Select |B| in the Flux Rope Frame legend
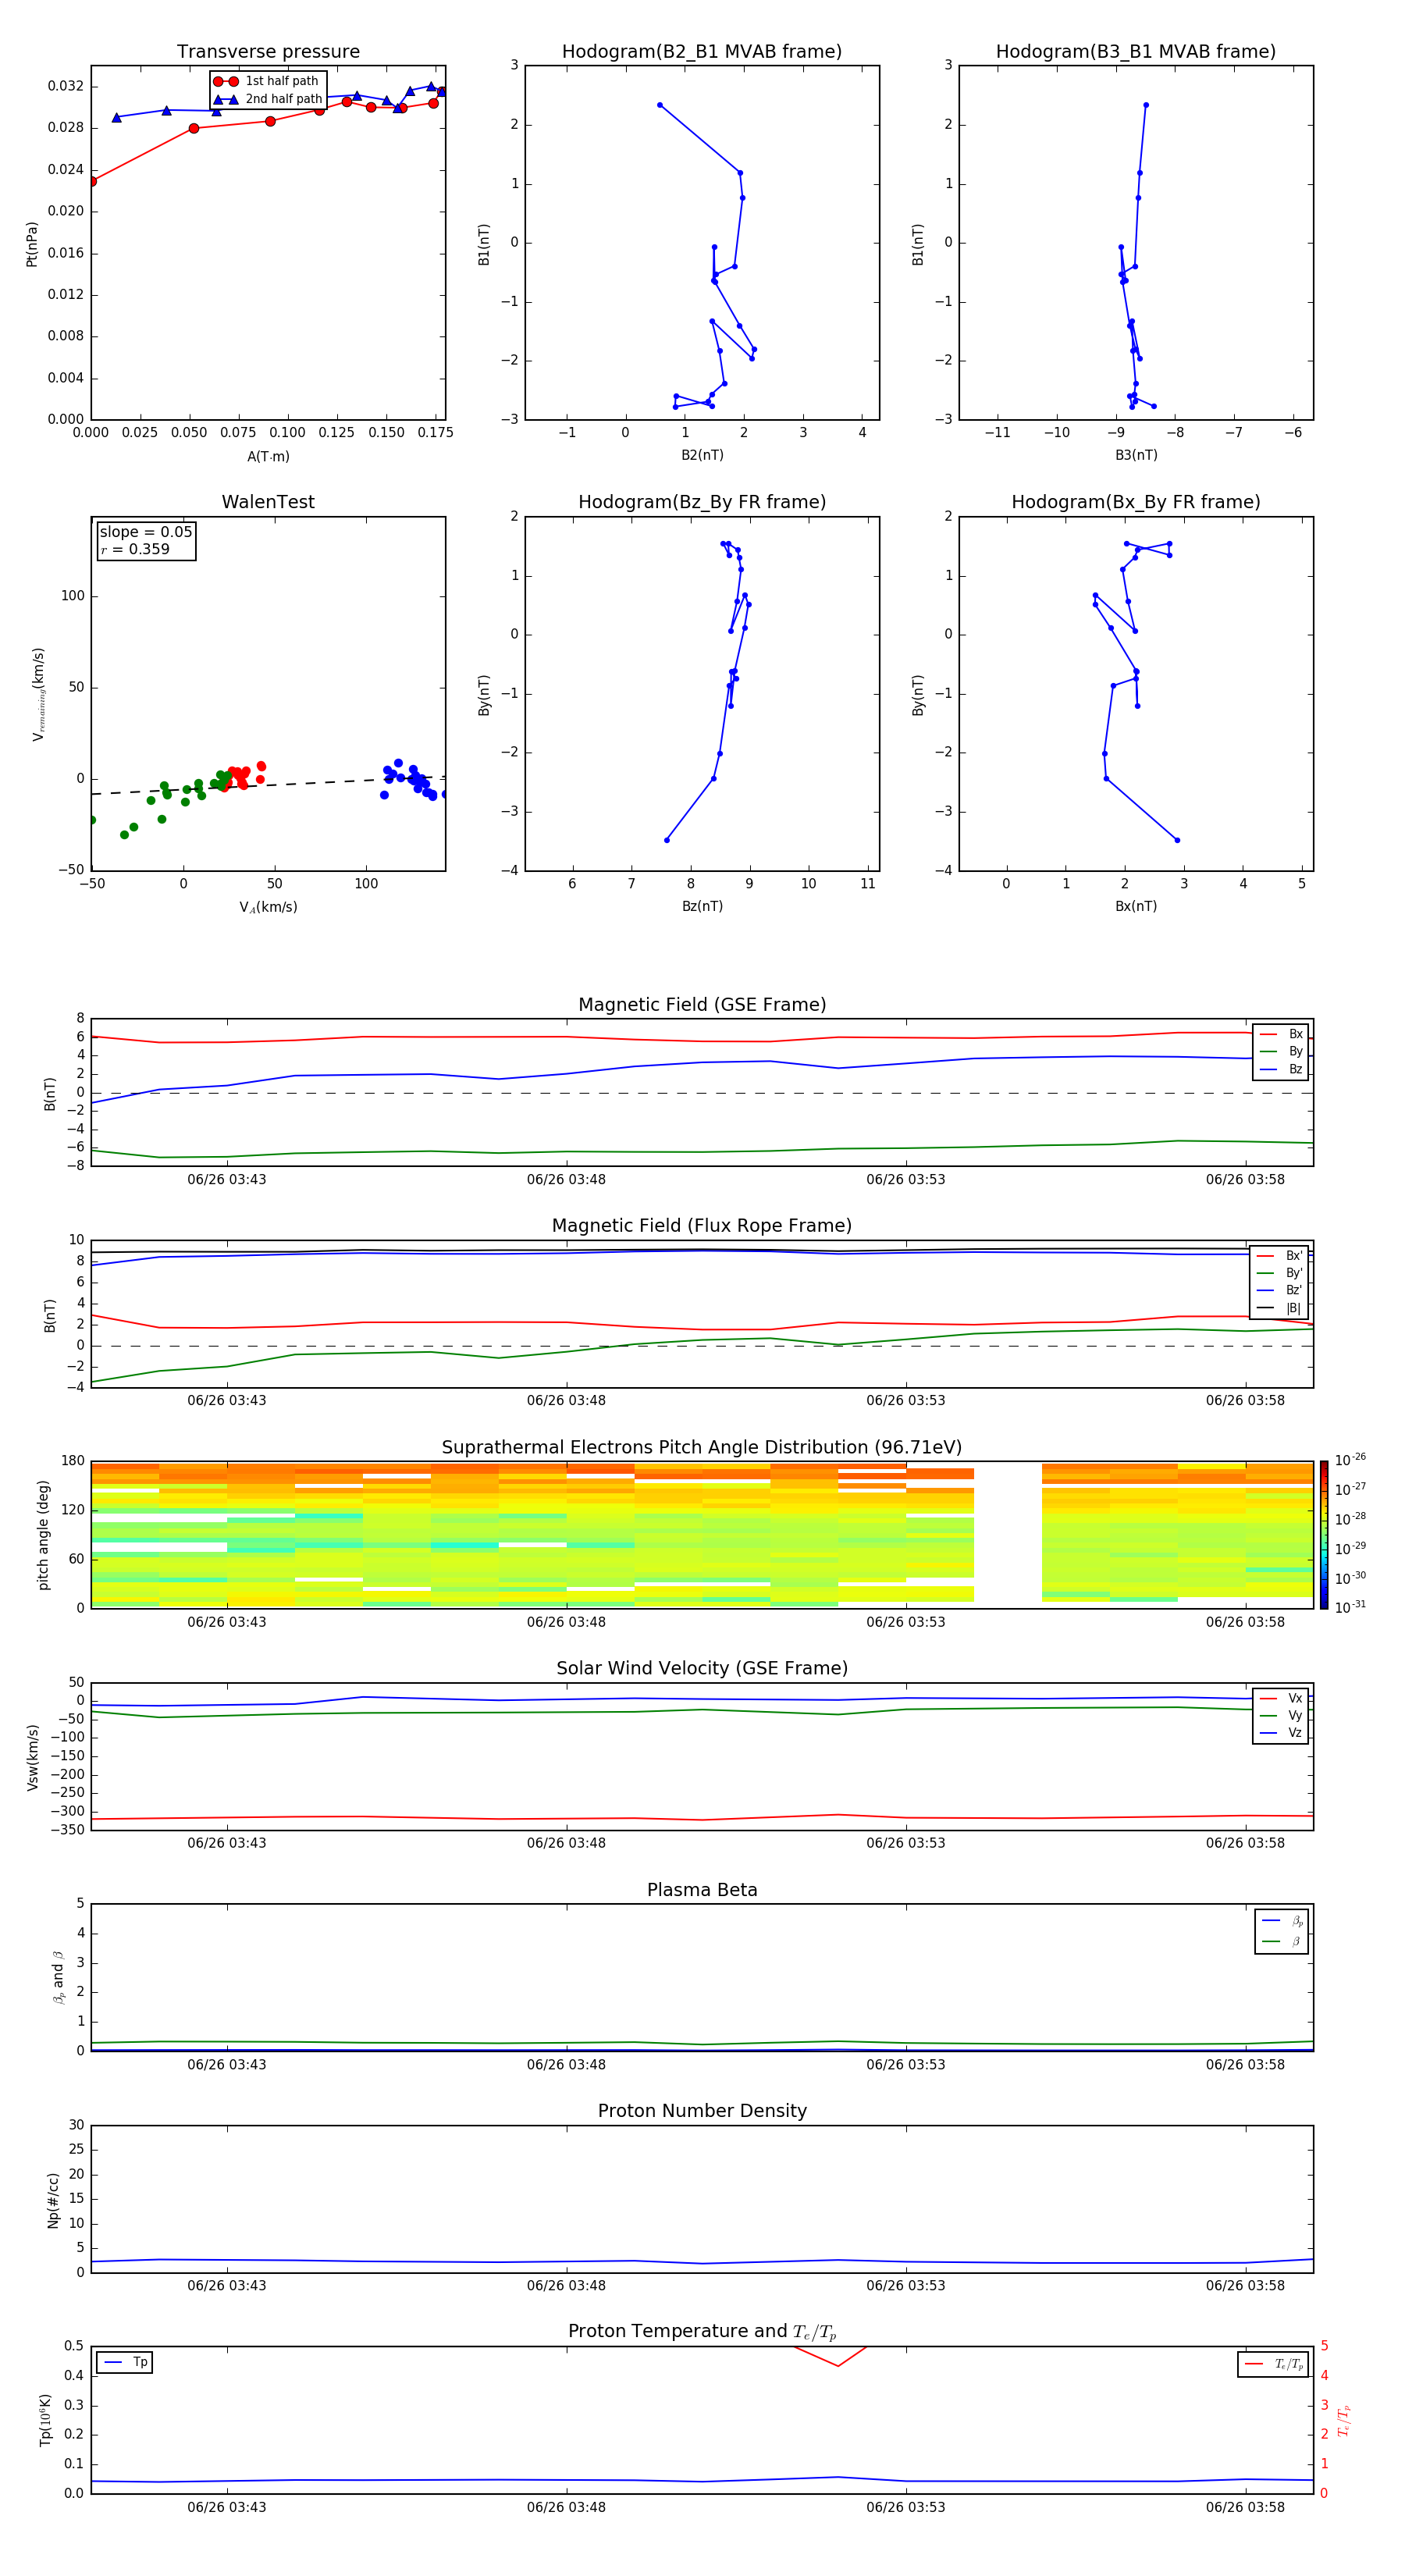Image resolution: width=1405 pixels, height=2576 pixels. [1280, 1308]
